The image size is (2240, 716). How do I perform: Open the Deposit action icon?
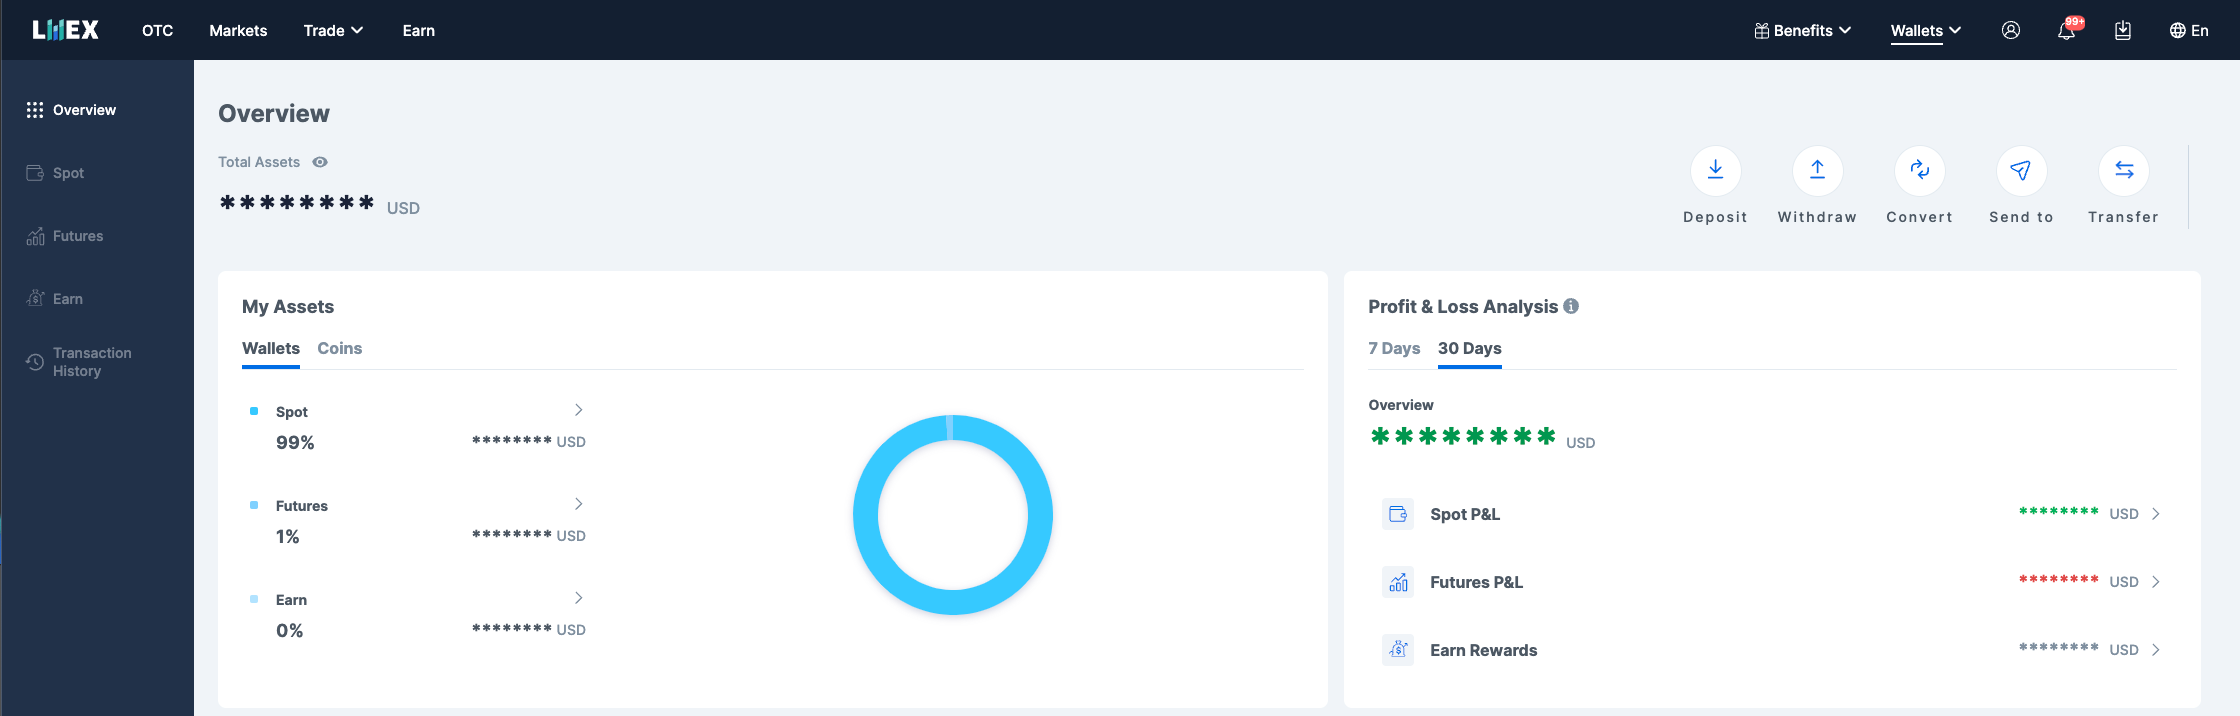click(1715, 171)
